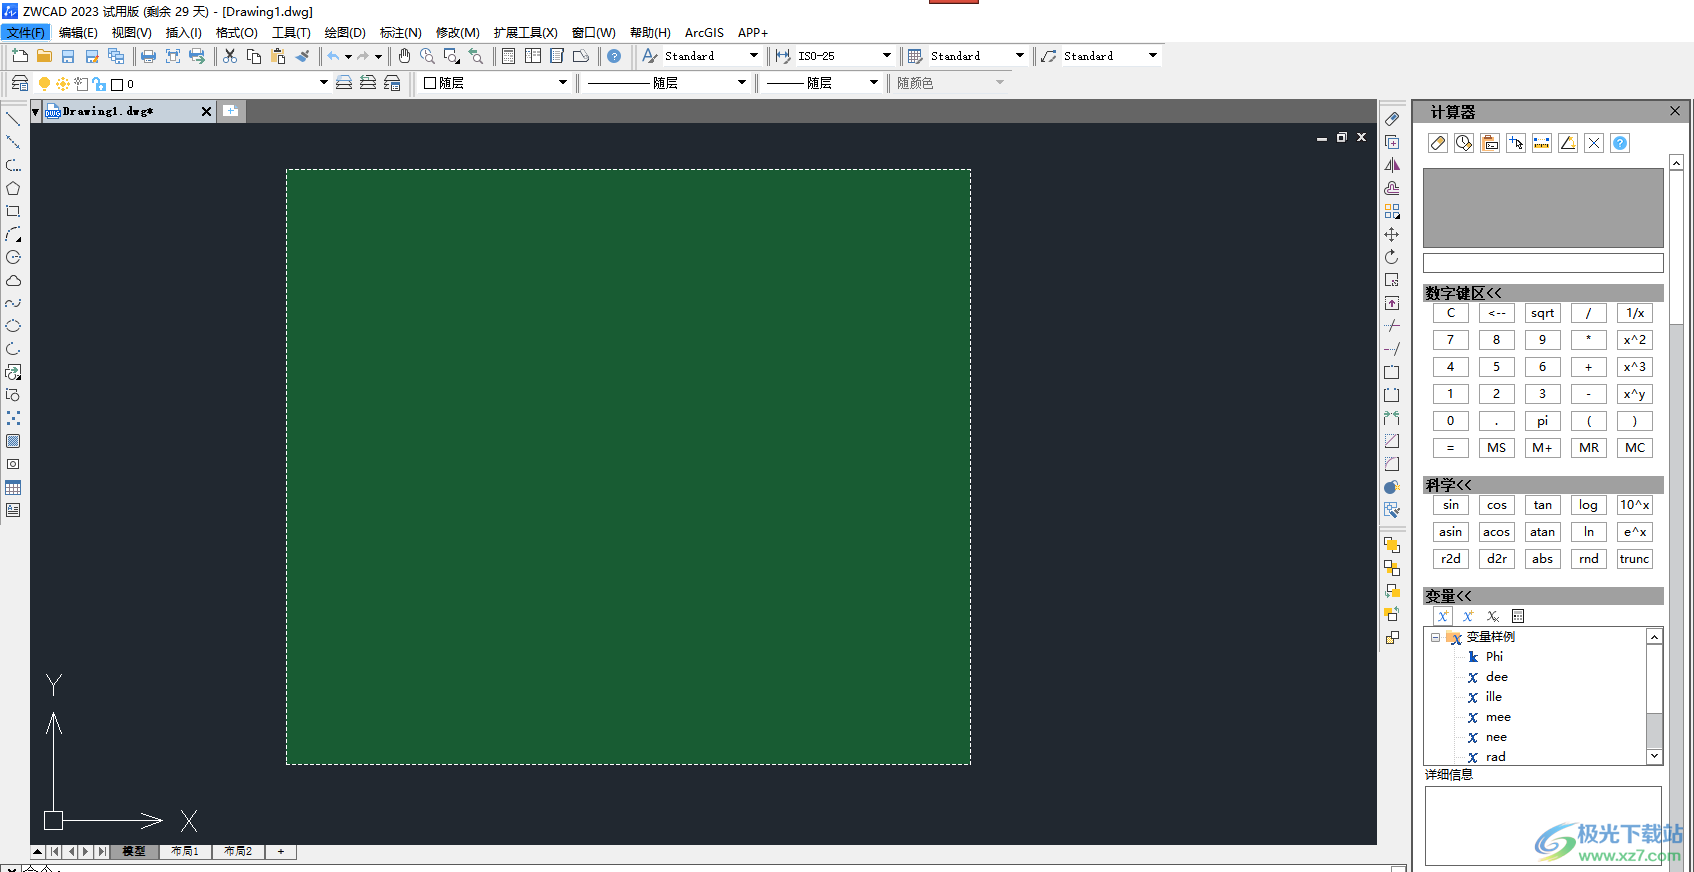
Task: Click the sqrt calculator button
Action: [1543, 313]
